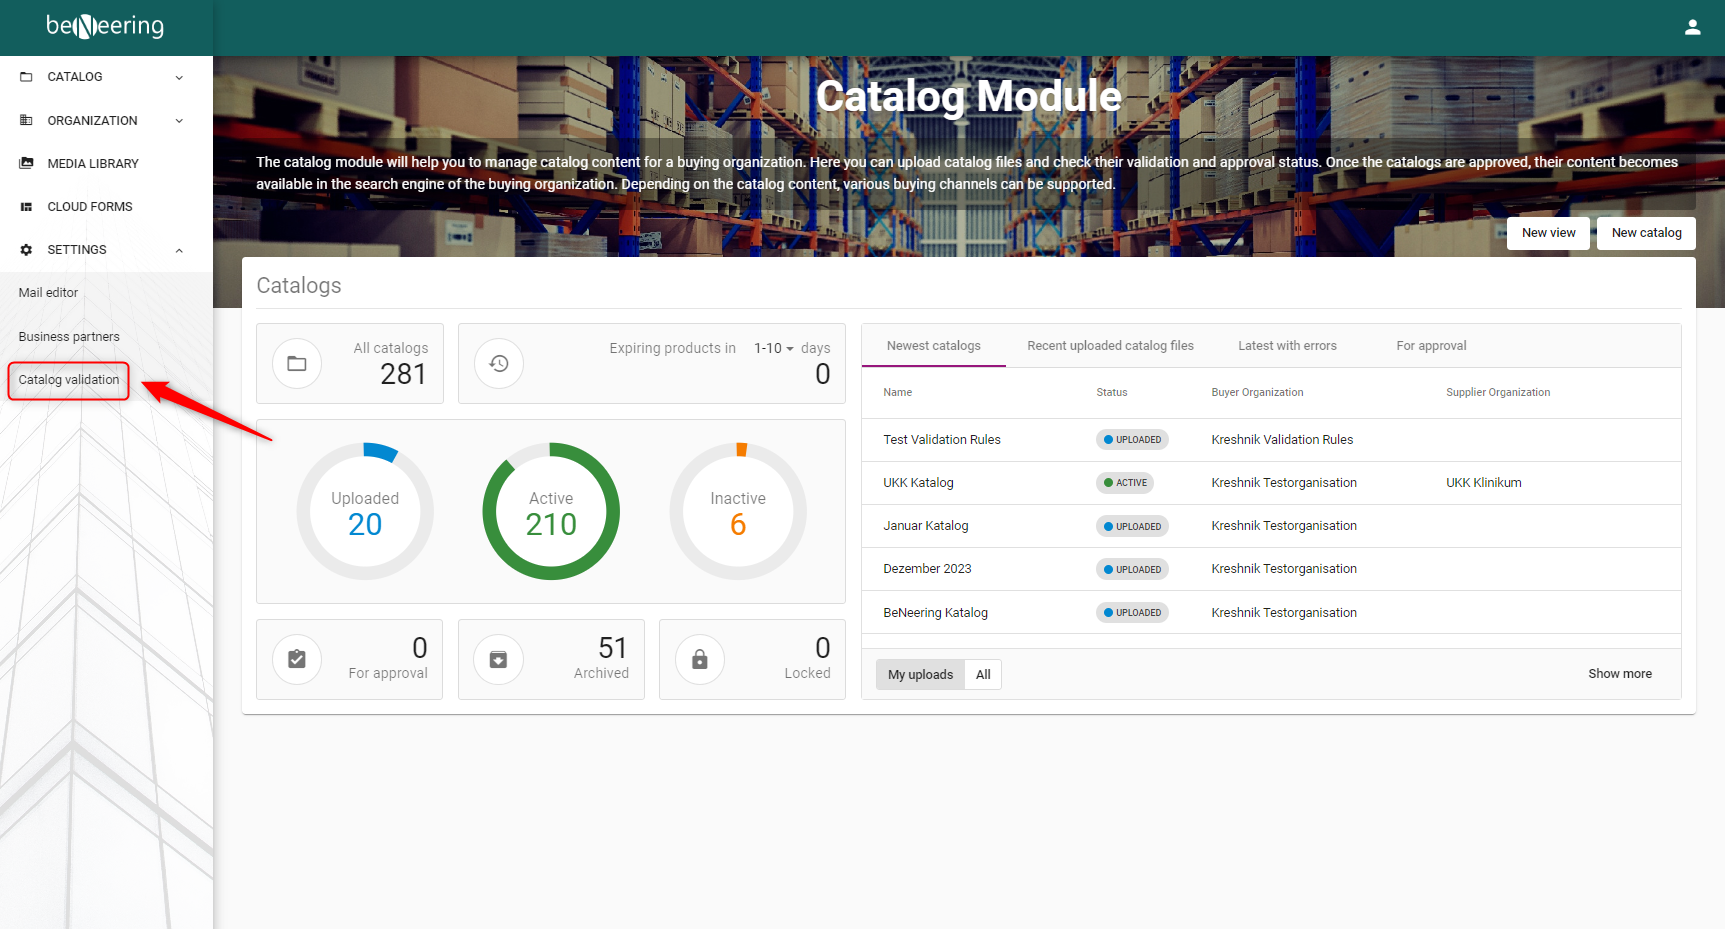The height and width of the screenshot is (929, 1725).
Task: Click the Cloud Forms icon
Action: (x=26, y=207)
